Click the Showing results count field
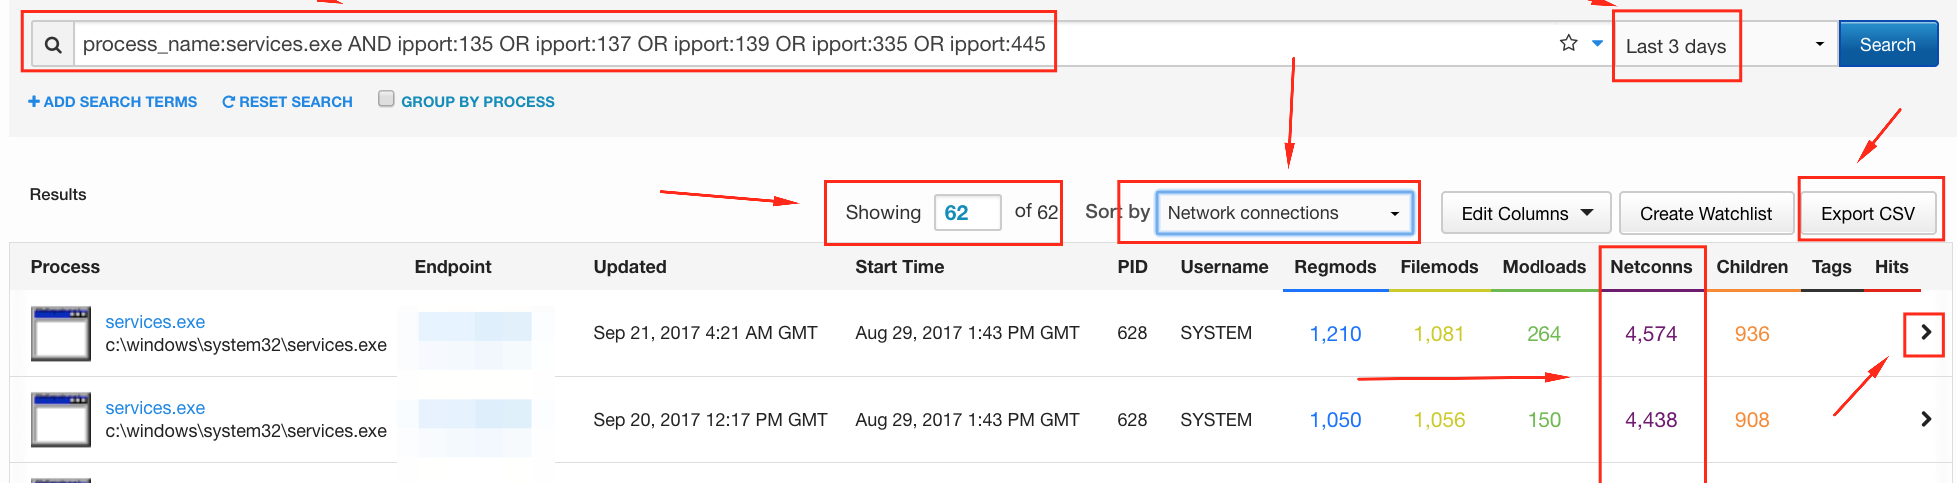The width and height of the screenshot is (1957, 483). (x=966, y=213)
